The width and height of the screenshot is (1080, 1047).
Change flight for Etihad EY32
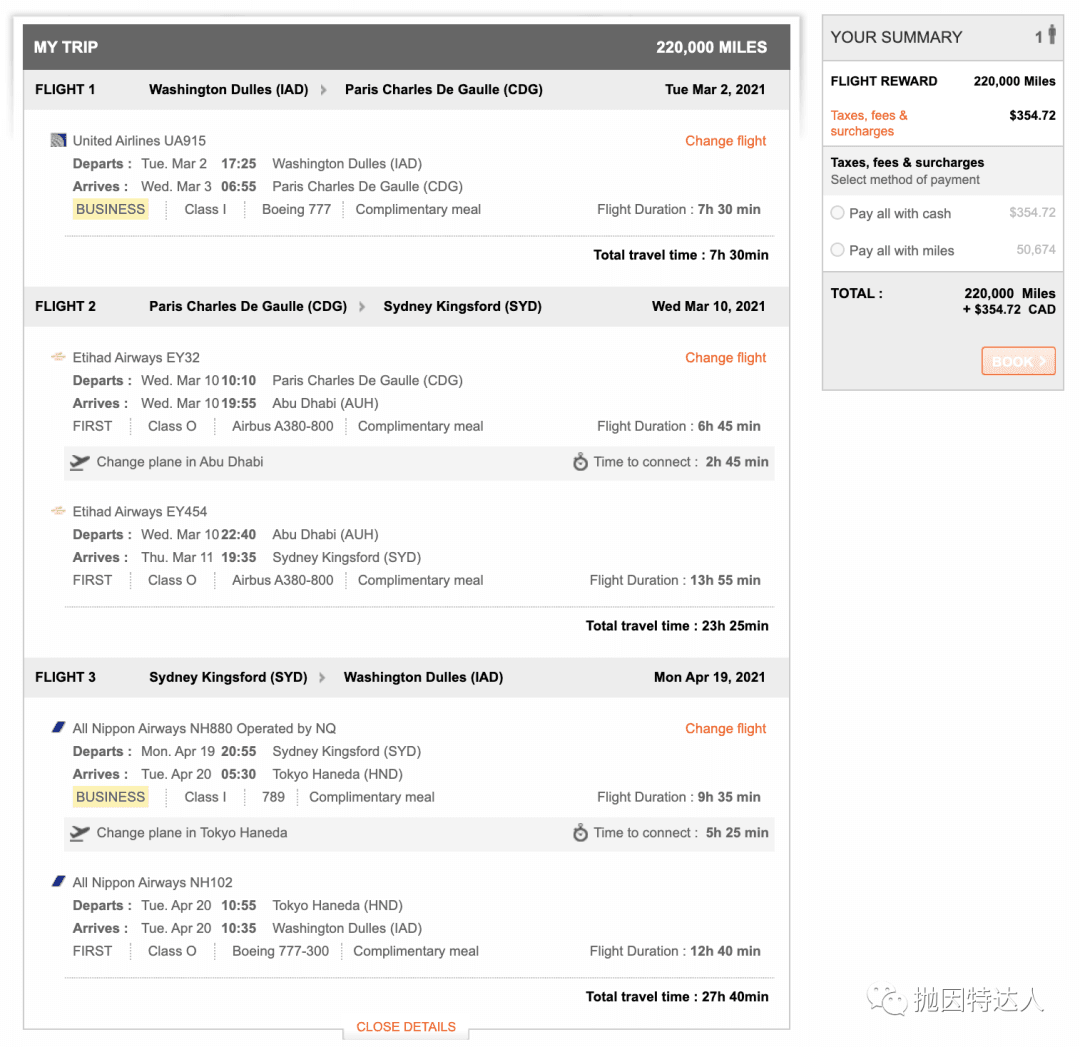pyautogui.click(x=725, y=357)
